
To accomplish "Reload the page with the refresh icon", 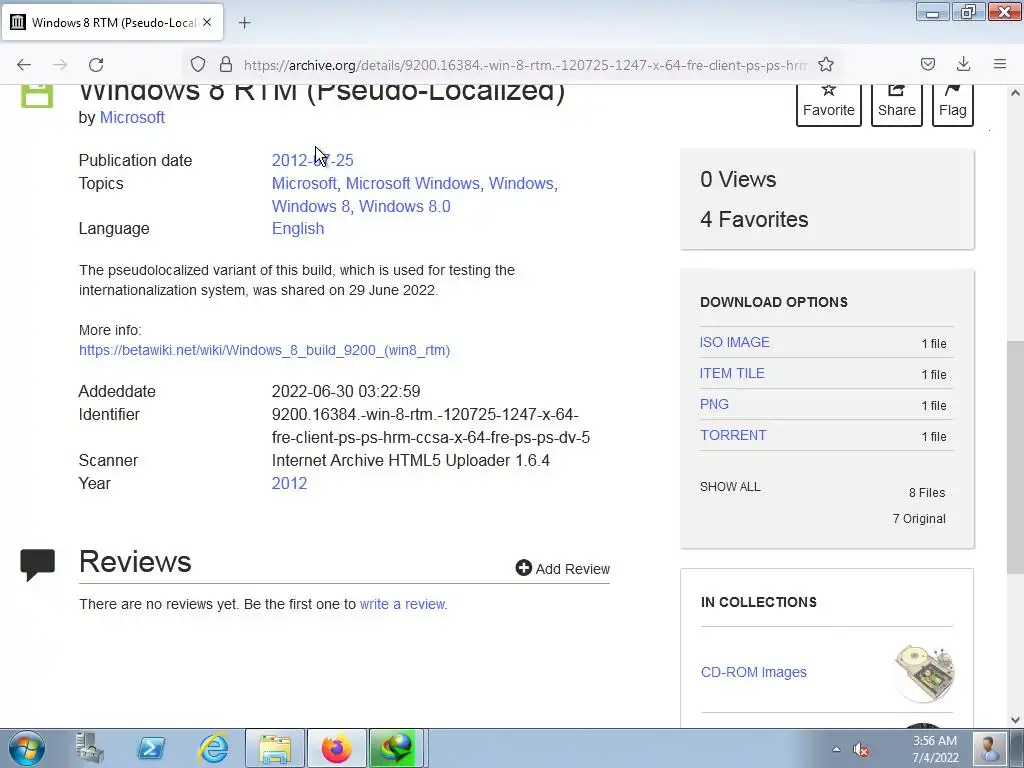I will 96,65.
